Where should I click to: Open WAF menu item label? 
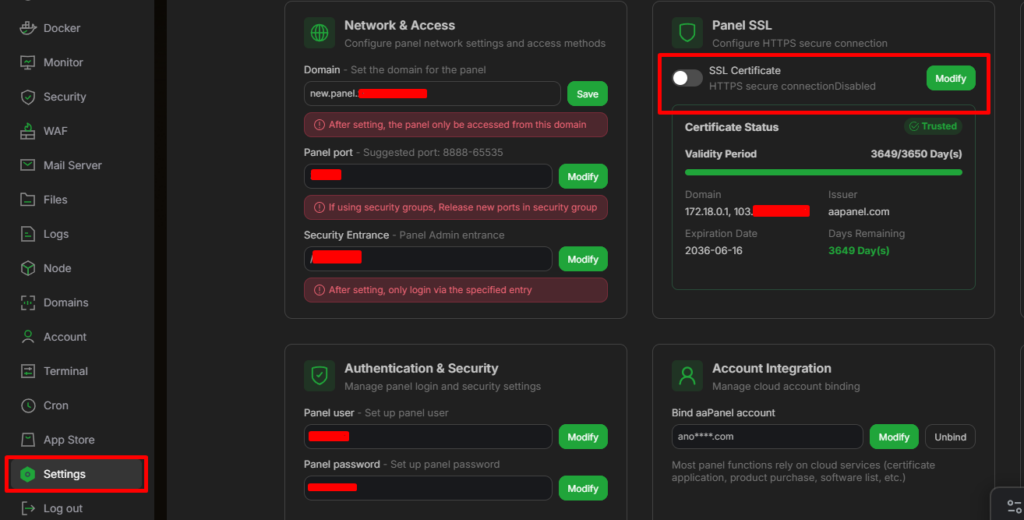pos(56,131)
